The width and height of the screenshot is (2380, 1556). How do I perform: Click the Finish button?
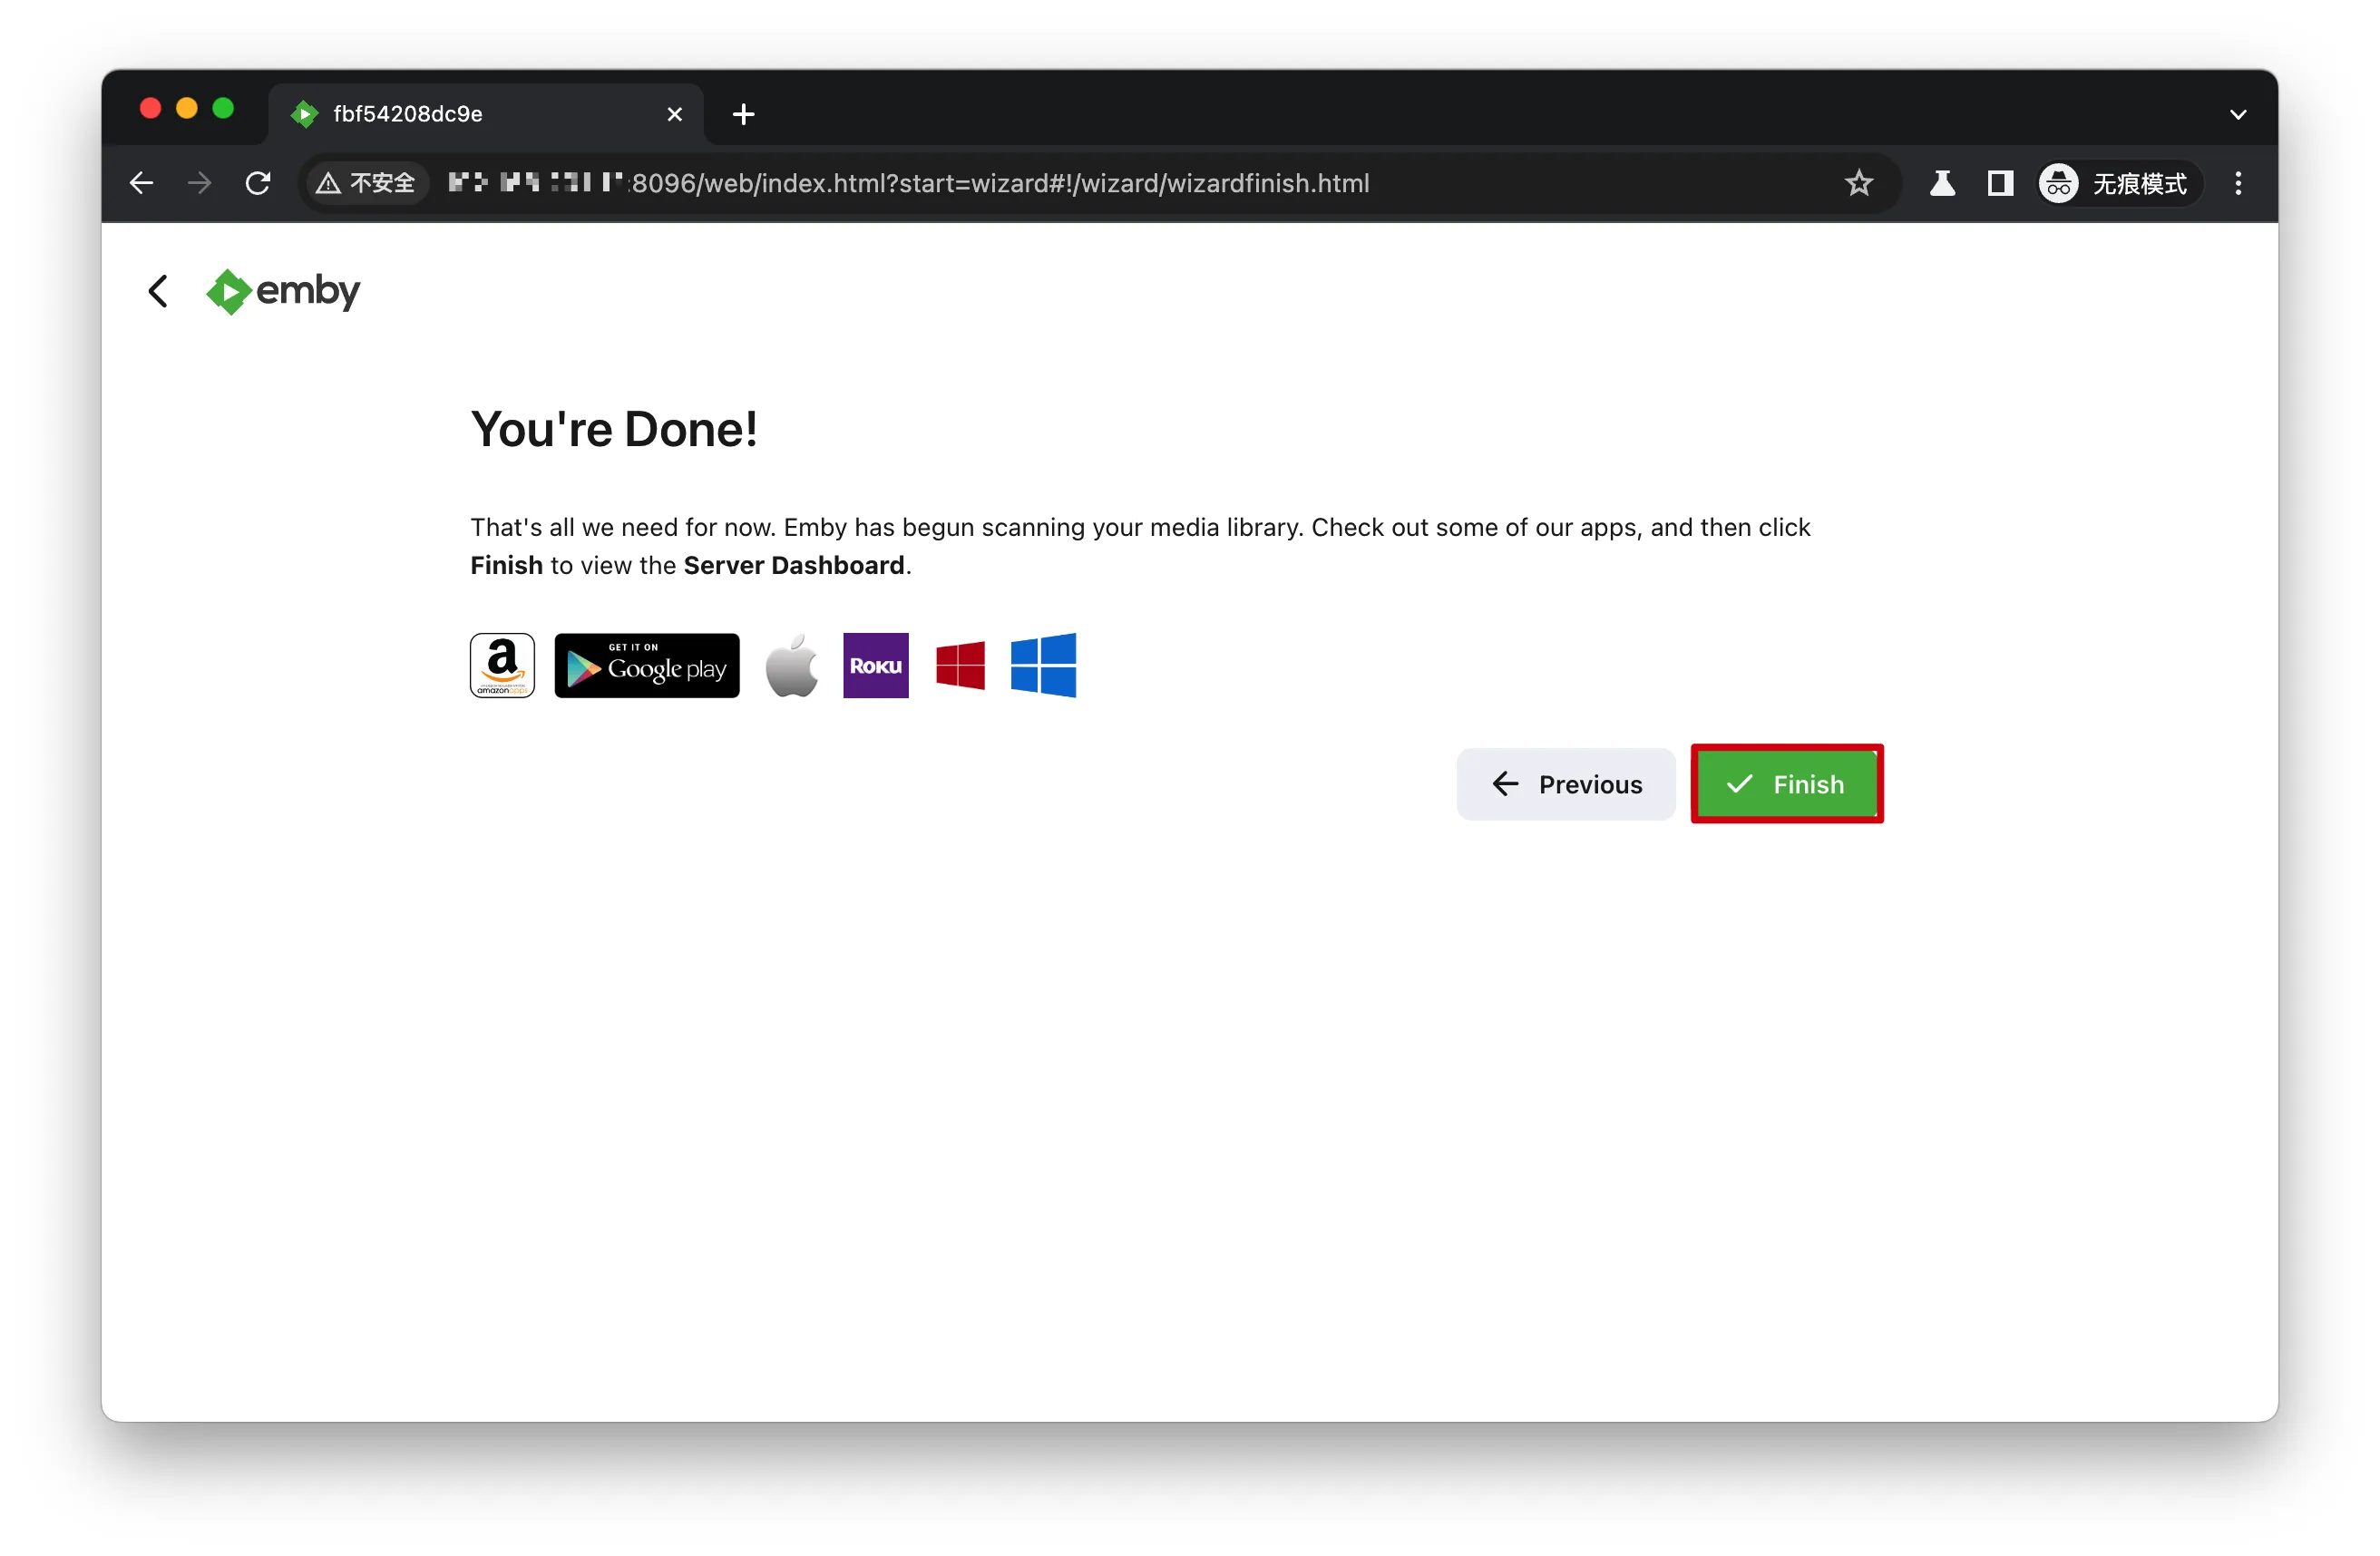(1786, 784)
